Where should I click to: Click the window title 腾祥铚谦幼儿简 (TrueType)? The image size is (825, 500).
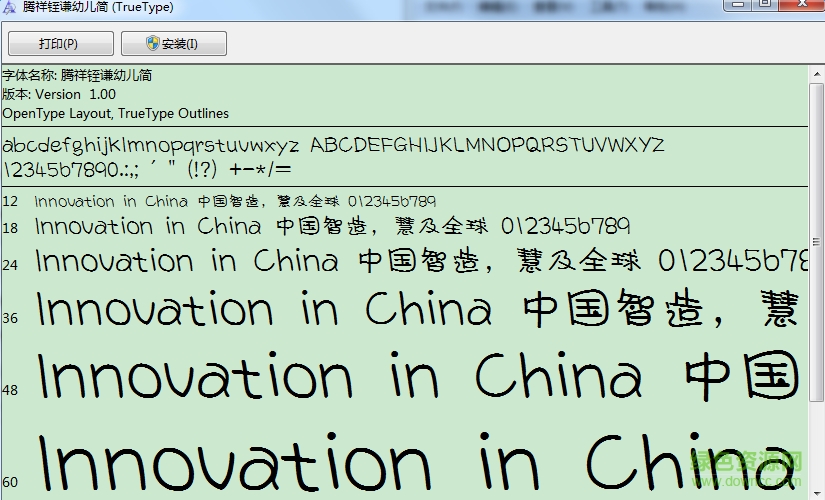pyautogui.click(x=98, y=7)
